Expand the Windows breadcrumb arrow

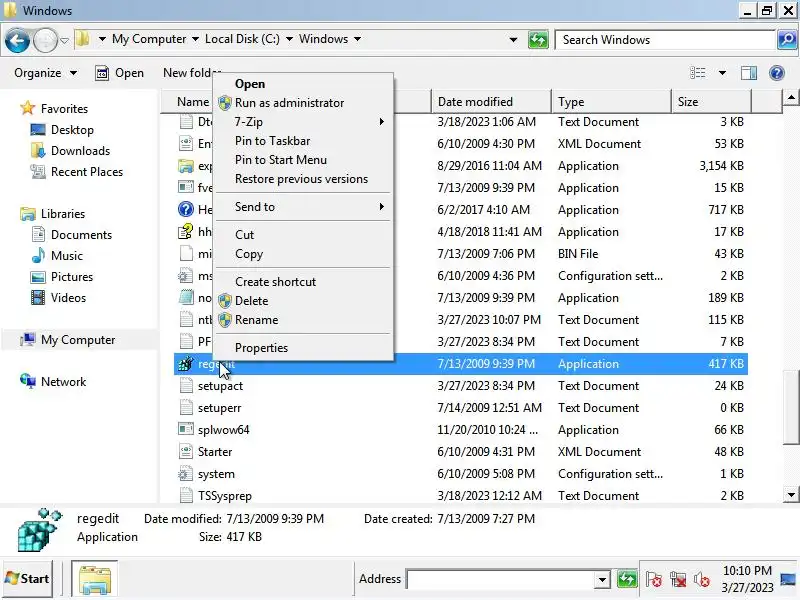(357, 39)
